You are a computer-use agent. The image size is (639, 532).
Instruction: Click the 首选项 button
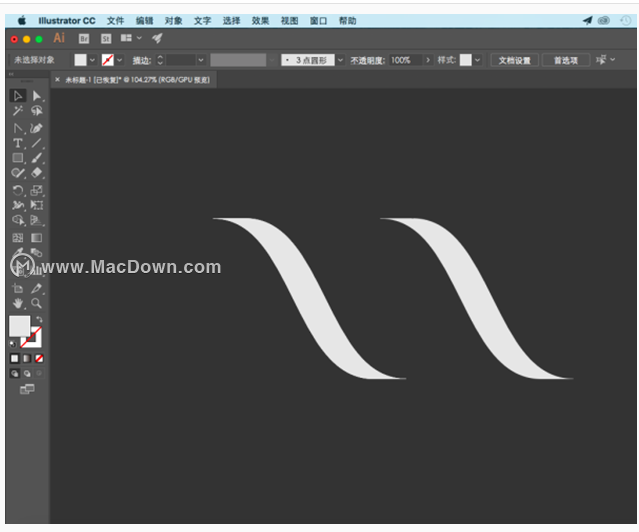click(566, 60)
